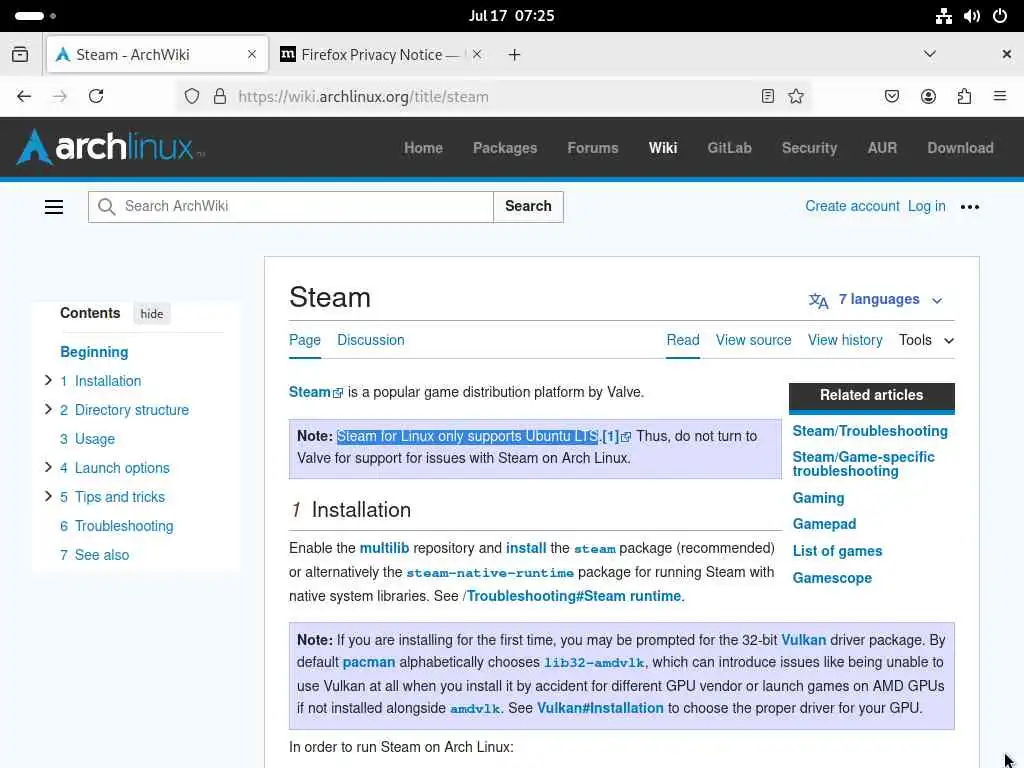Open the Discussion tab

pos(370,340)
